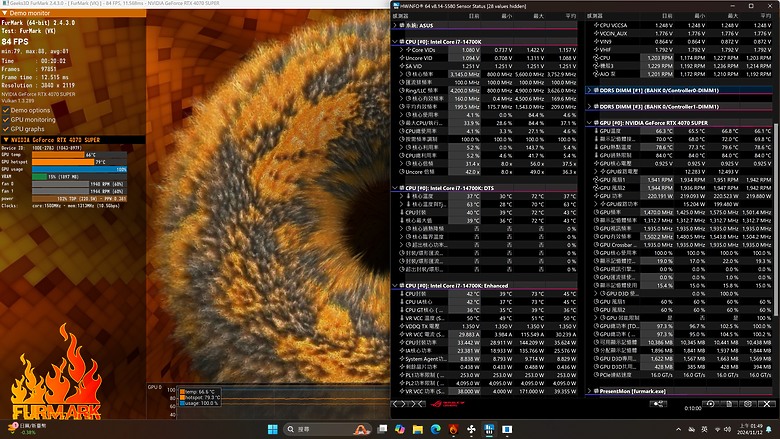
Task: Select the PCIe連結速度 16.0 GT/s row
Action: click(680, 375)
